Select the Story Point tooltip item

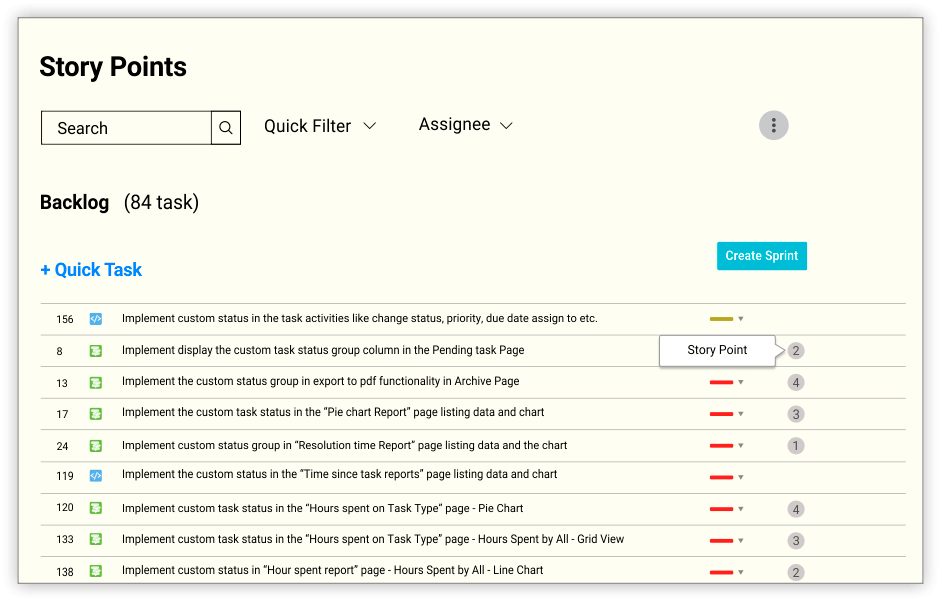pyautogui.click(x=717, y=351)
